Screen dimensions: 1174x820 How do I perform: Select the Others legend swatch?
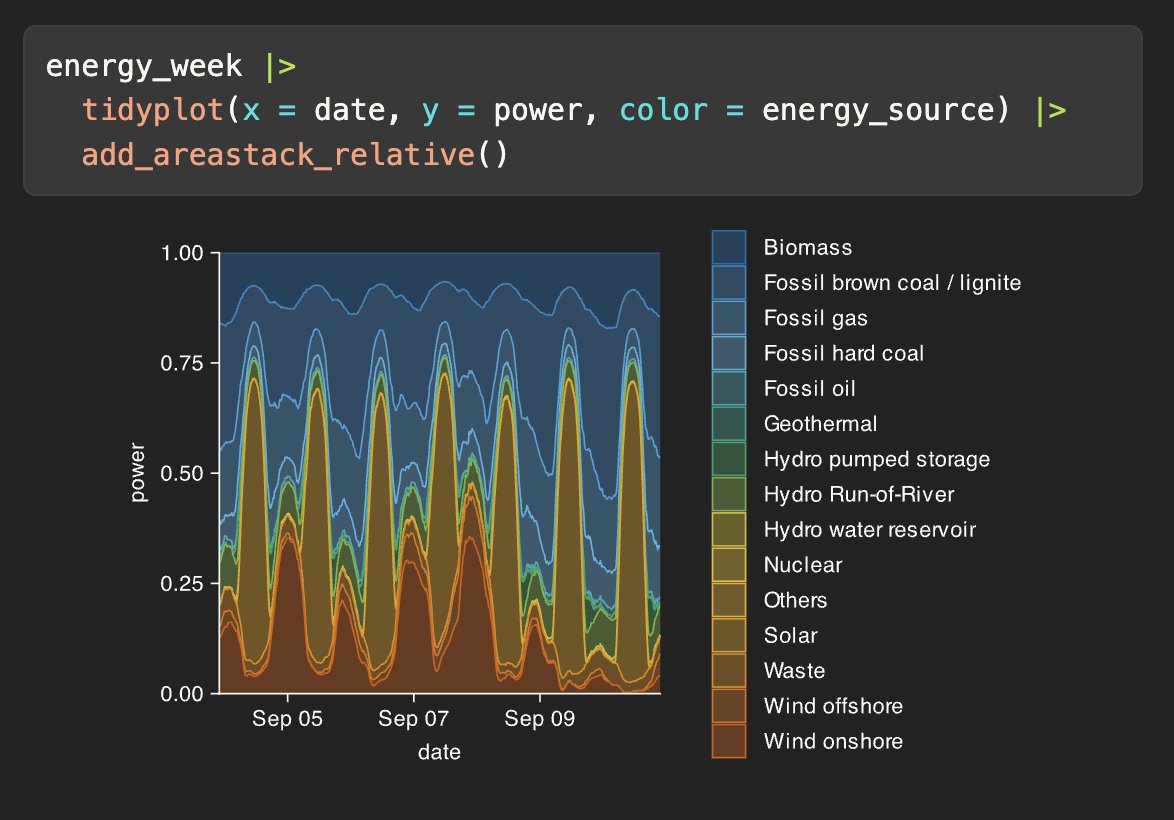[729, 600]
